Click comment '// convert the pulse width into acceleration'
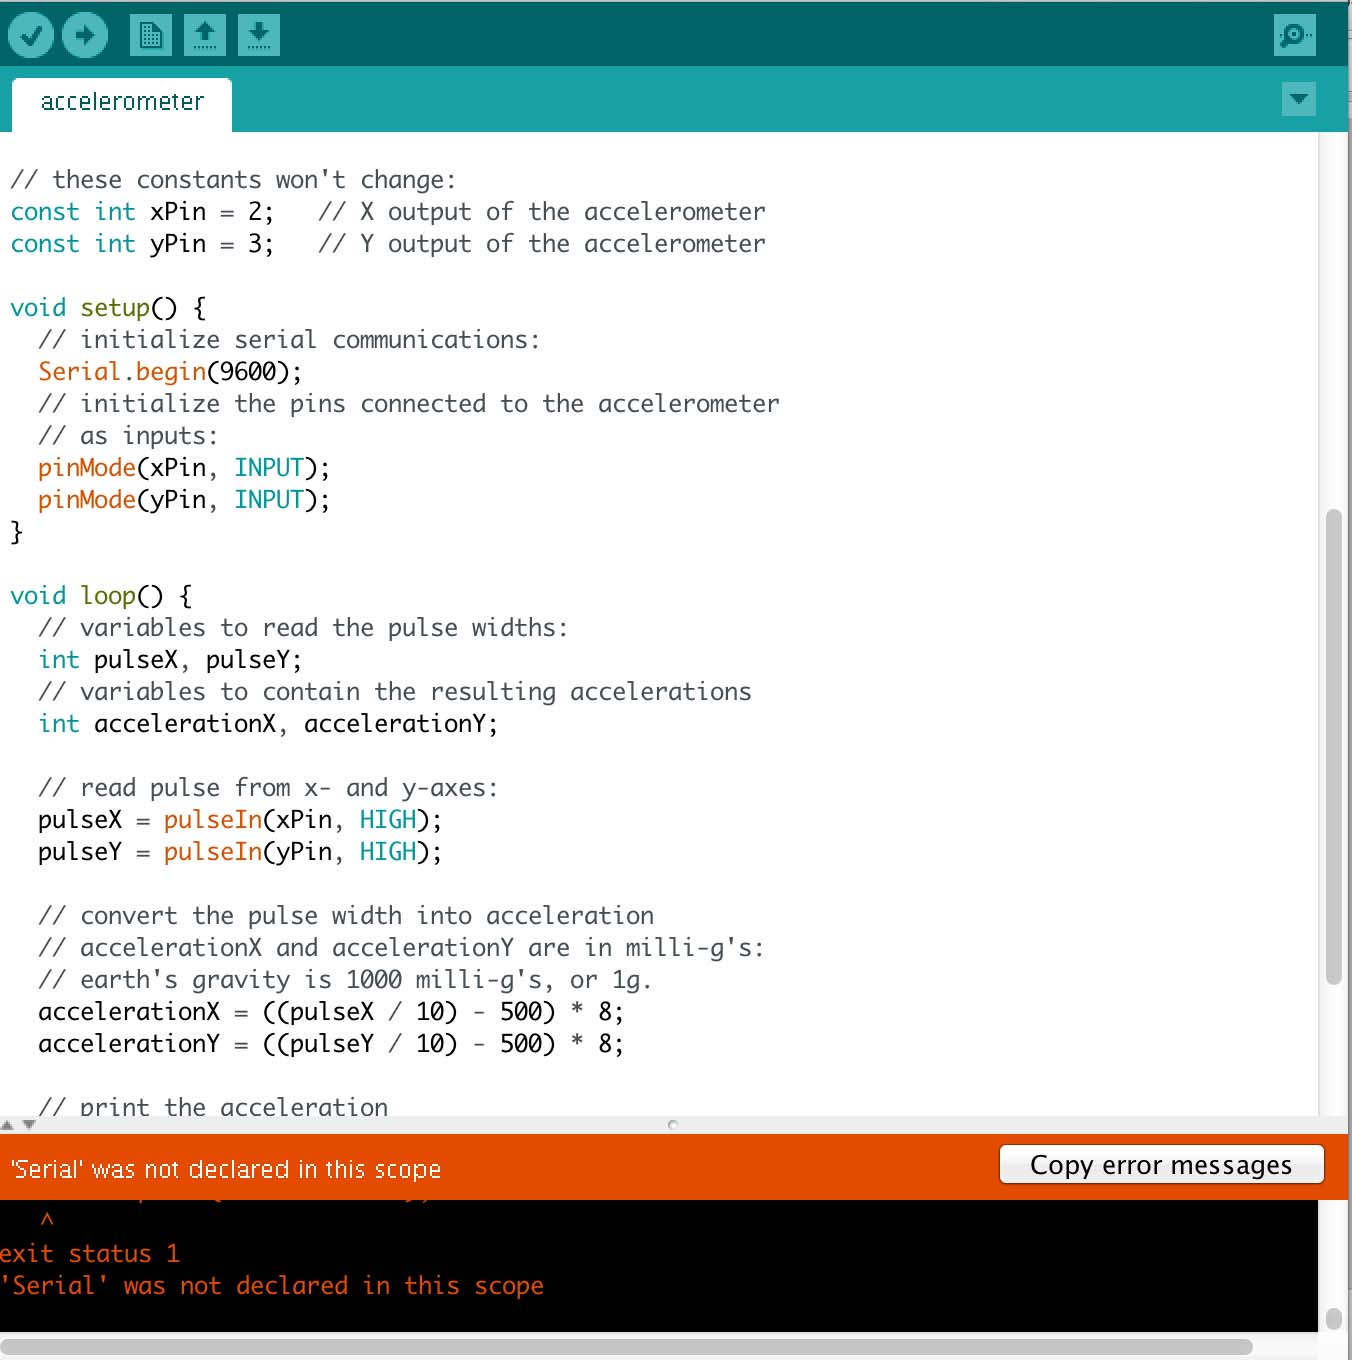Viewport: 1352px width, 1360px height. pyautogui.click(x=346, y=916)
